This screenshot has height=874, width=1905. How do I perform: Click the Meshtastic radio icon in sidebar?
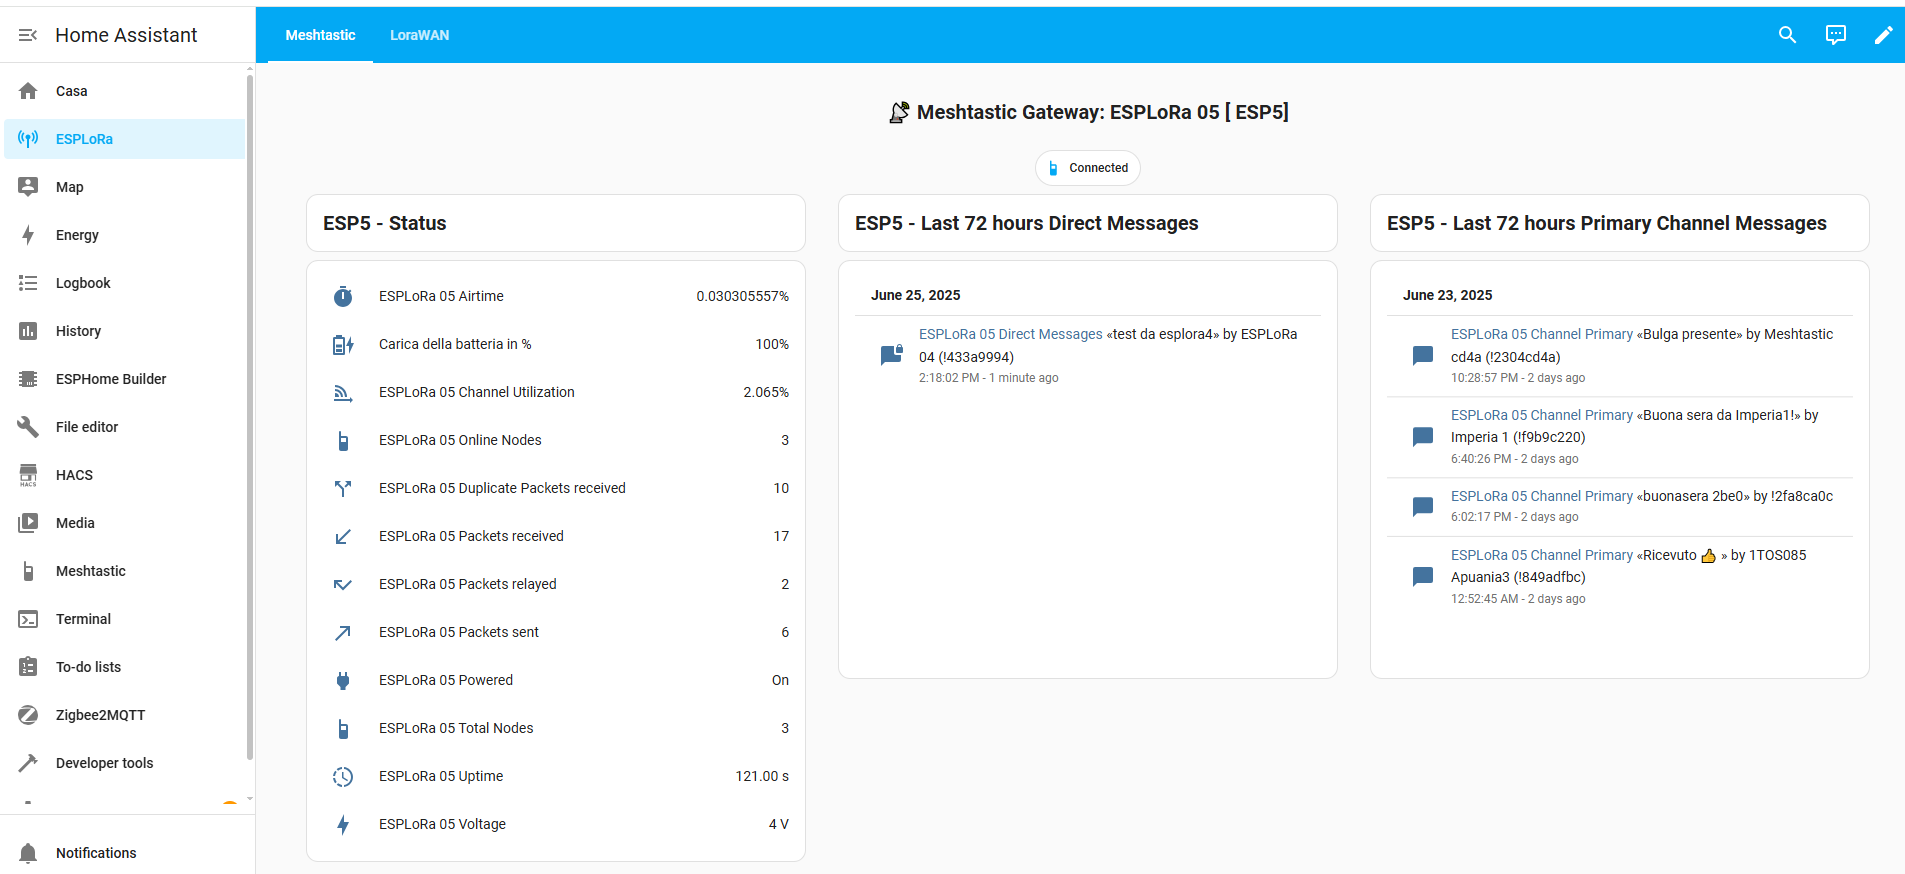(28, 571)
